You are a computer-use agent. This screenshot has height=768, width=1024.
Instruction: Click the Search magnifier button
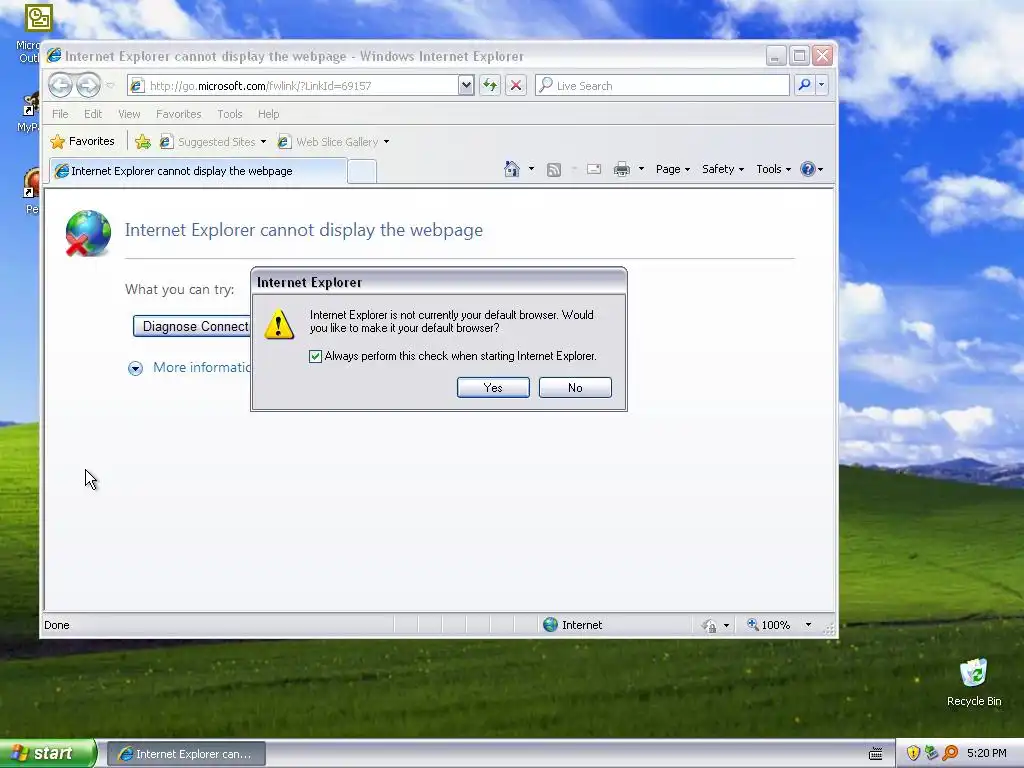(805, 86)
